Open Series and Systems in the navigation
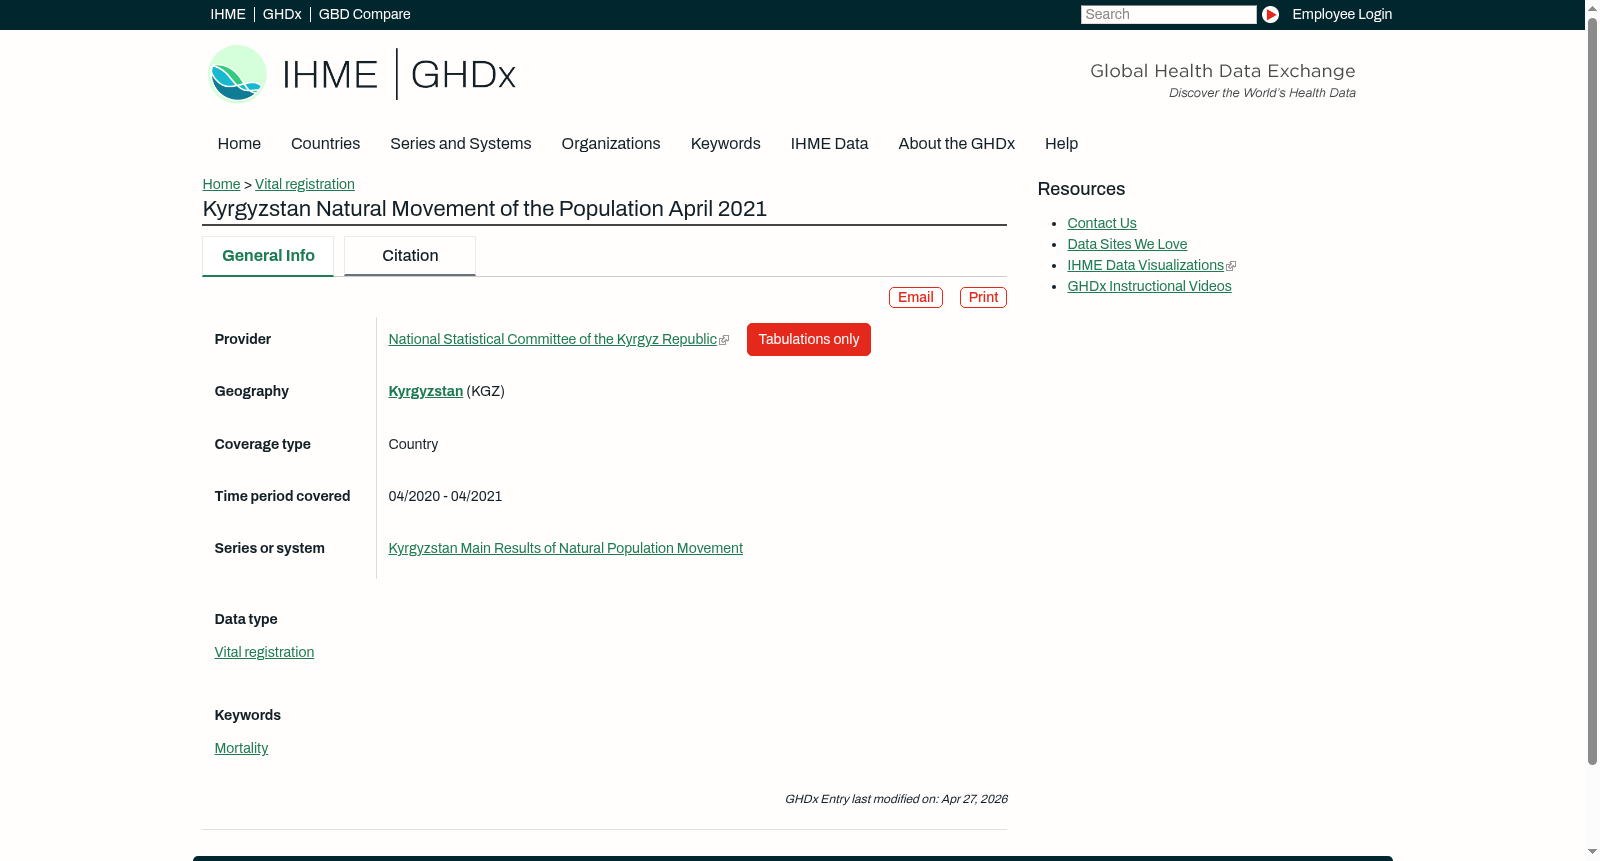The image size is (1600, 861). [460, 144]
